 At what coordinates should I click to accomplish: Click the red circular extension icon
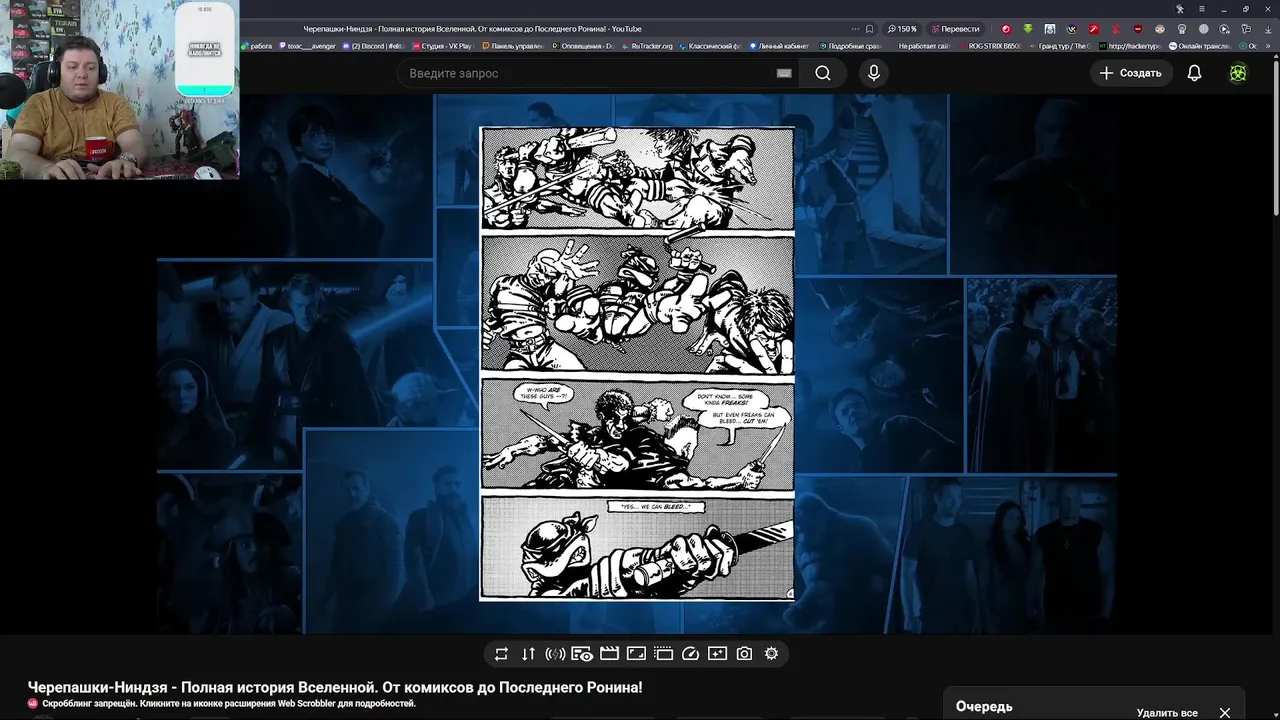pos(1006,29)
